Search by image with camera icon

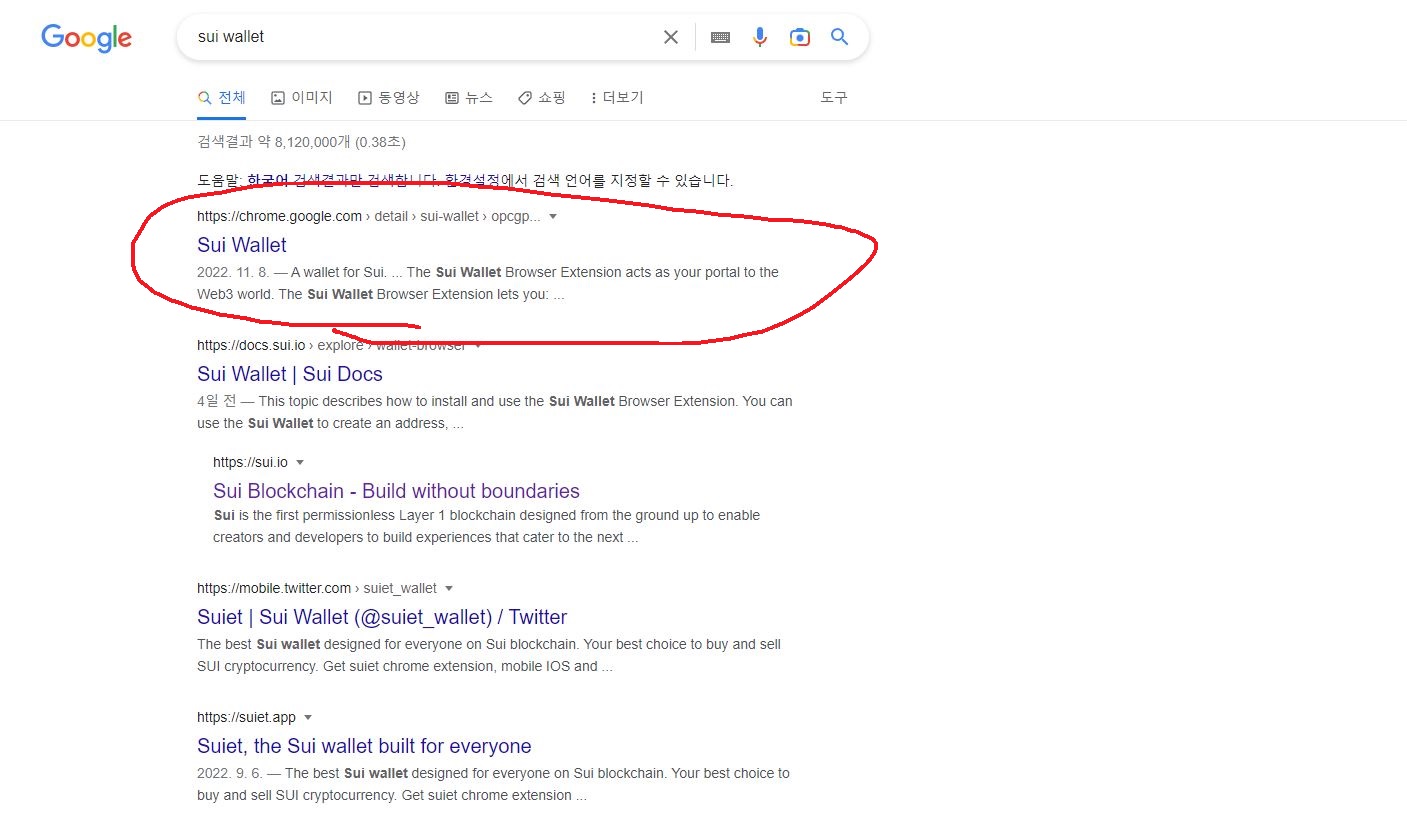tap(799, 37)
